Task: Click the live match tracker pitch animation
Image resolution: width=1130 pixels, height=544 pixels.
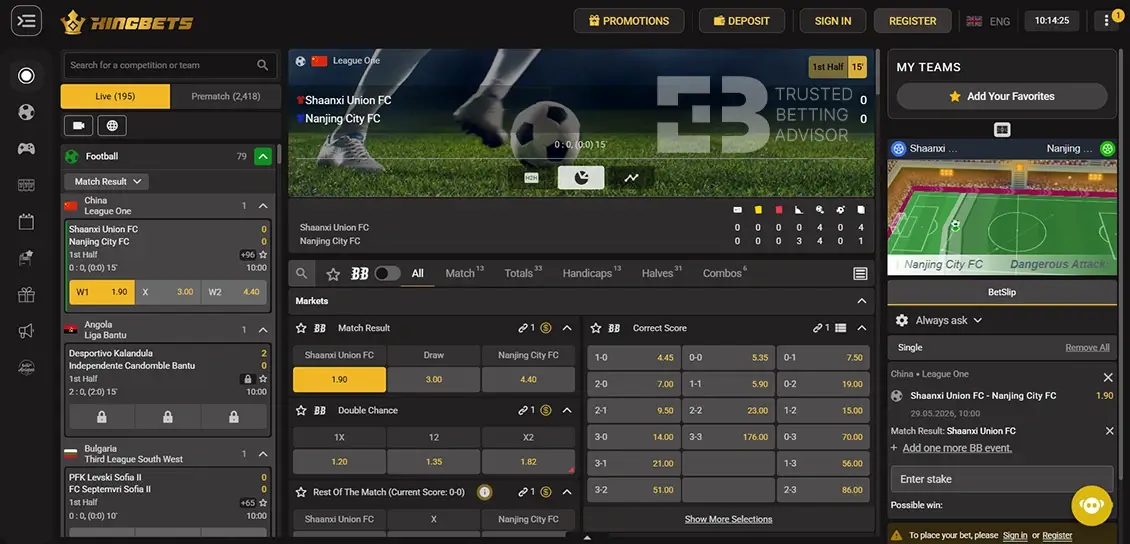Action: (x=1001, y=216)
